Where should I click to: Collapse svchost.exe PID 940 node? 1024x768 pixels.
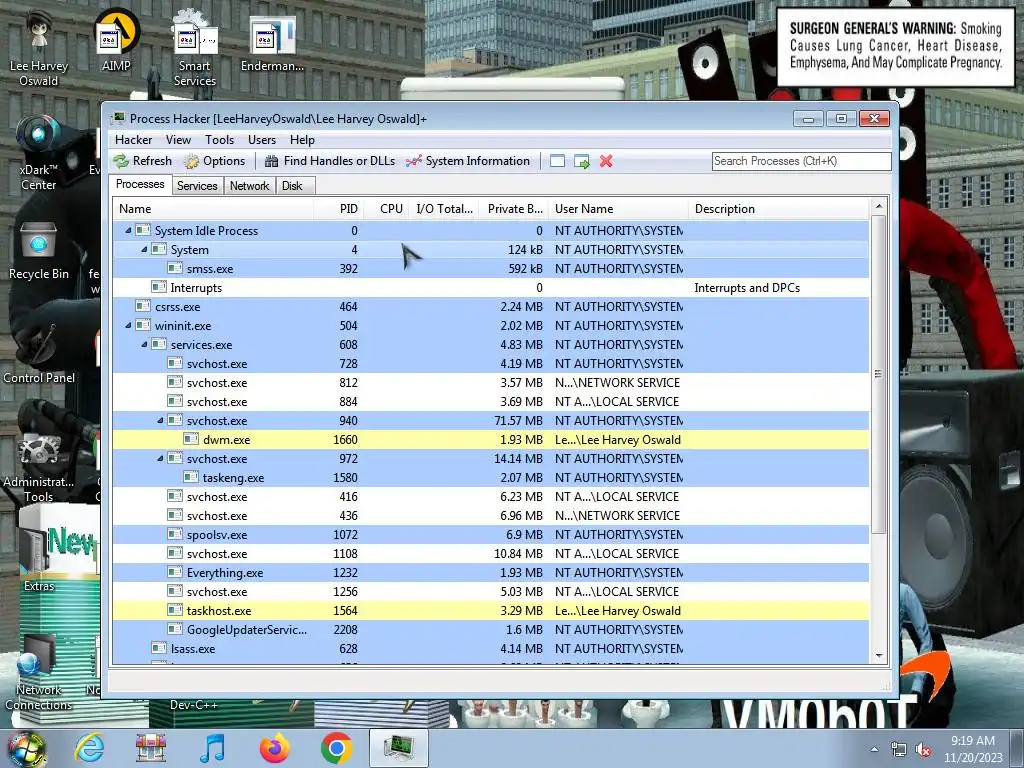pyautogui.click(x=160, y=421)
